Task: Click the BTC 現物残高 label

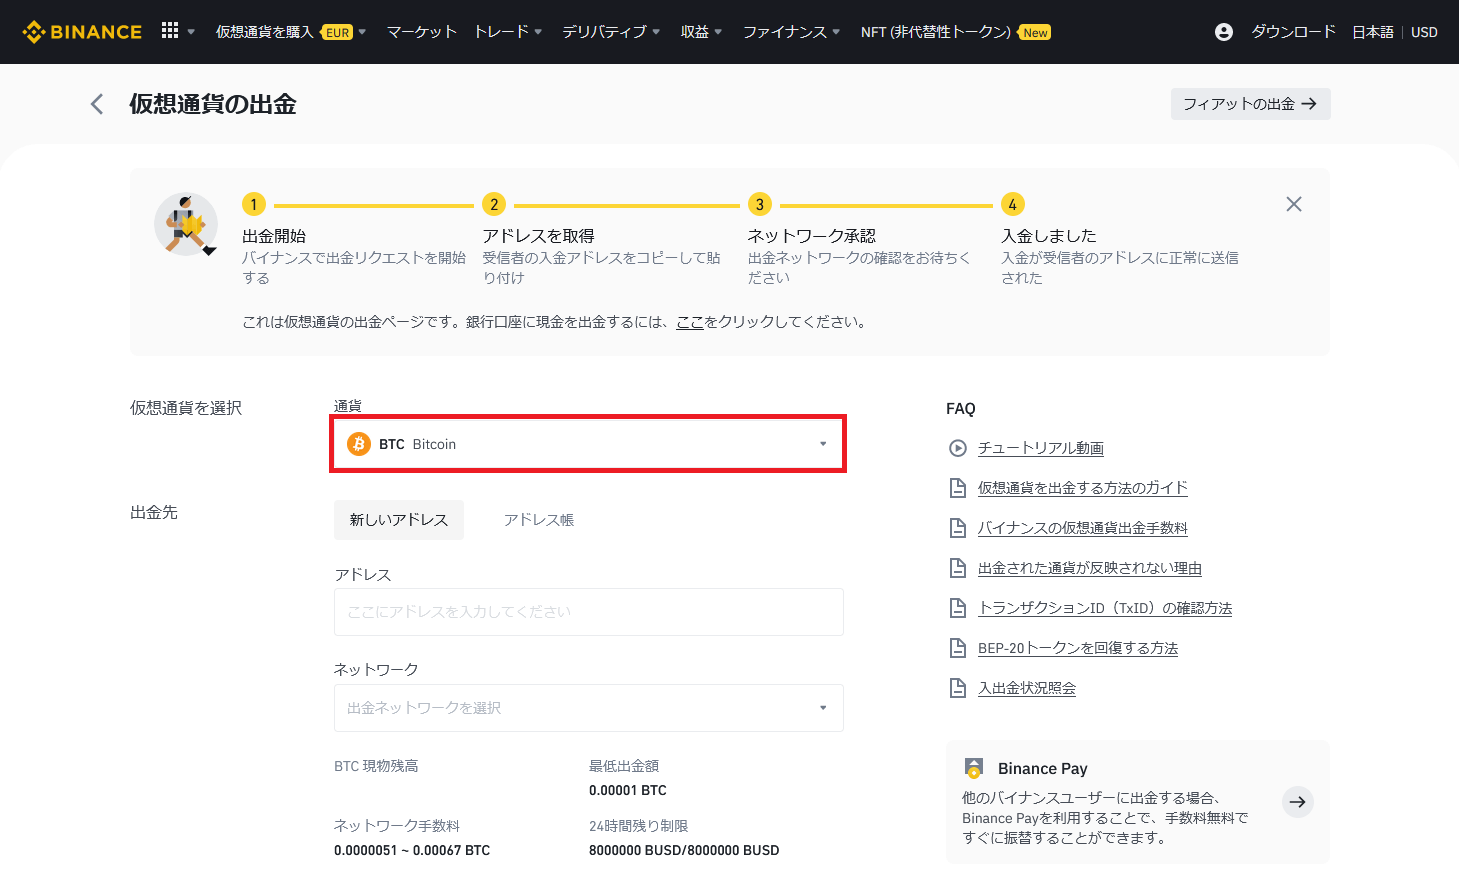Action: click(x=376, y=766)
